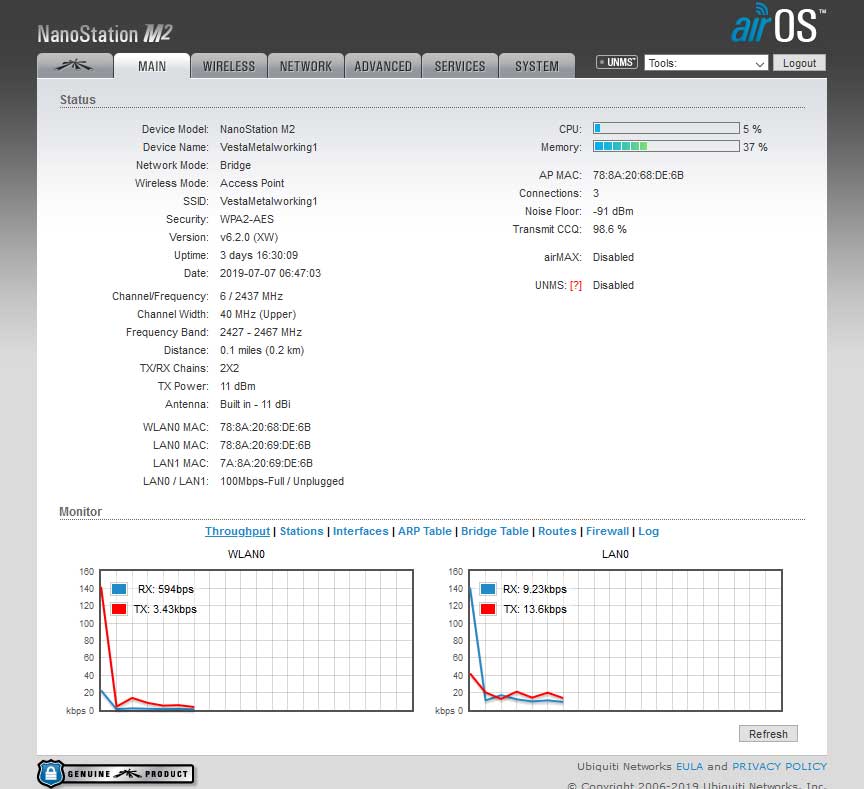Click the WLAN0 red TX legend swatch
The image size is (864, 789).
click(x=119, y=609)
